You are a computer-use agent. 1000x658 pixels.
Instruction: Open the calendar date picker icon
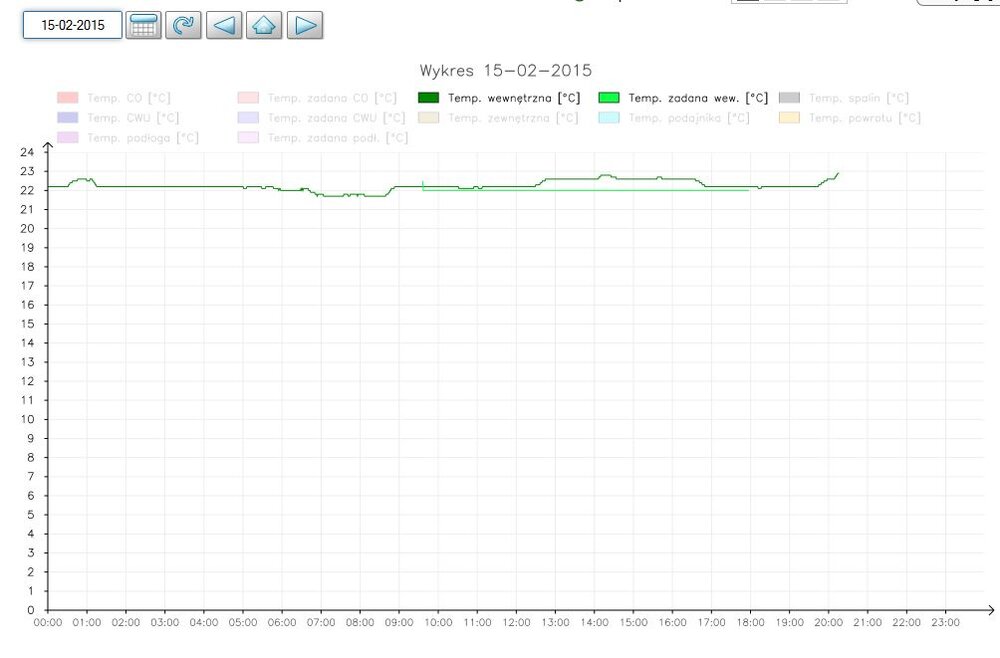[x=144, y=25]
